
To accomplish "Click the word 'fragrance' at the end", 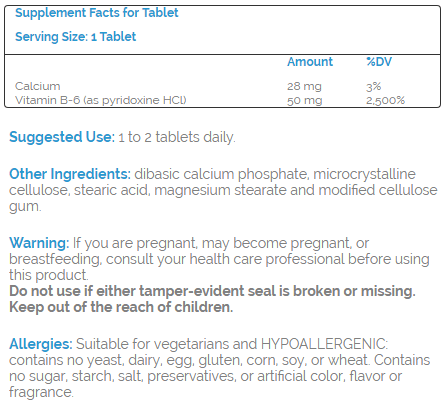I will (x=41, y=392).
